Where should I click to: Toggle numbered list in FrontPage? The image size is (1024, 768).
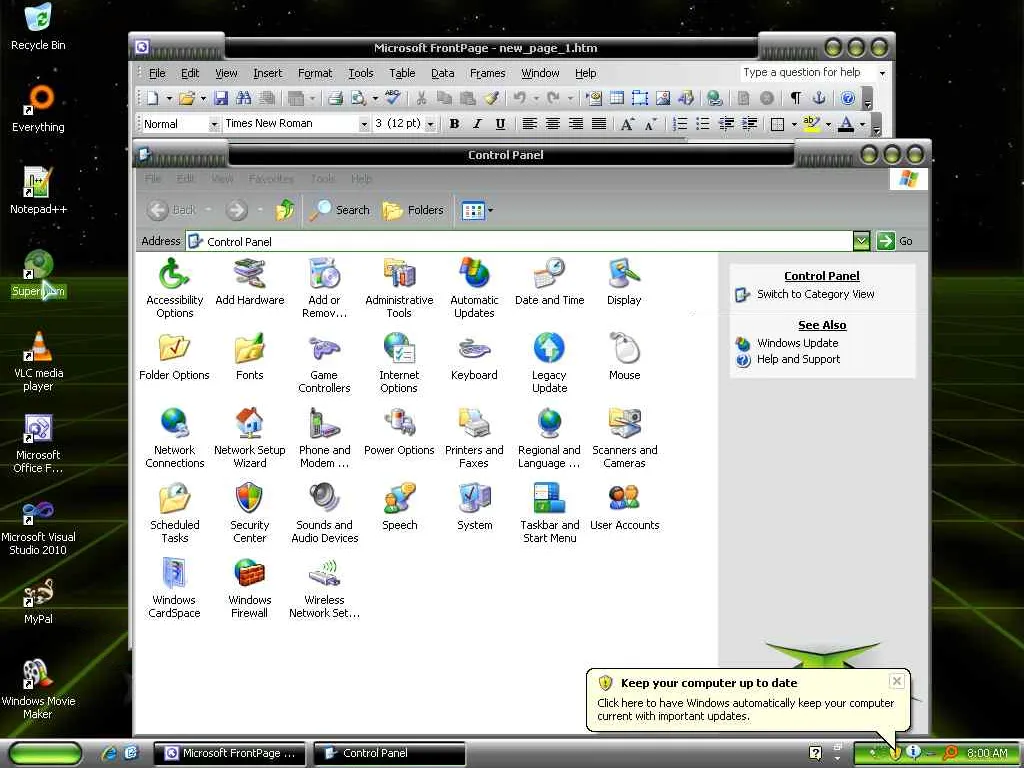click(x=680, y=123)
